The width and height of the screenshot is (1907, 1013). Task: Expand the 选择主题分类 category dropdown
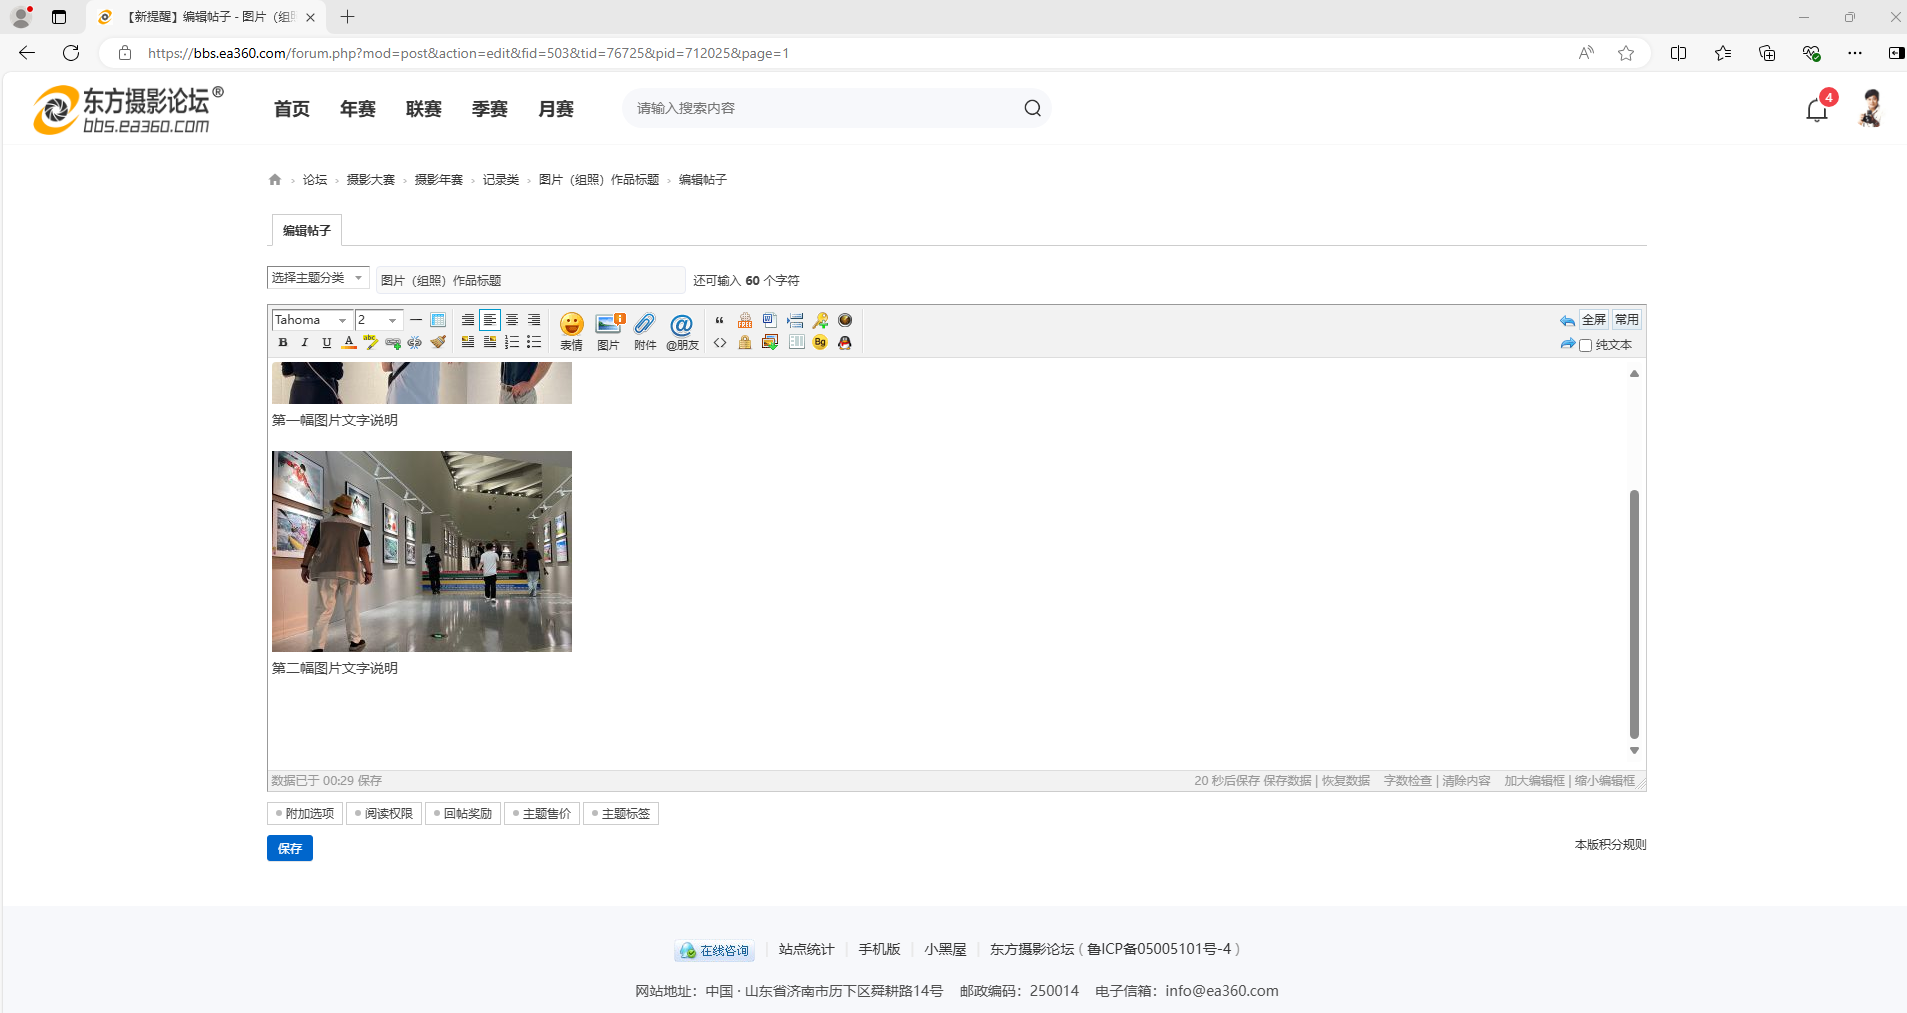[x=317, y=278]
